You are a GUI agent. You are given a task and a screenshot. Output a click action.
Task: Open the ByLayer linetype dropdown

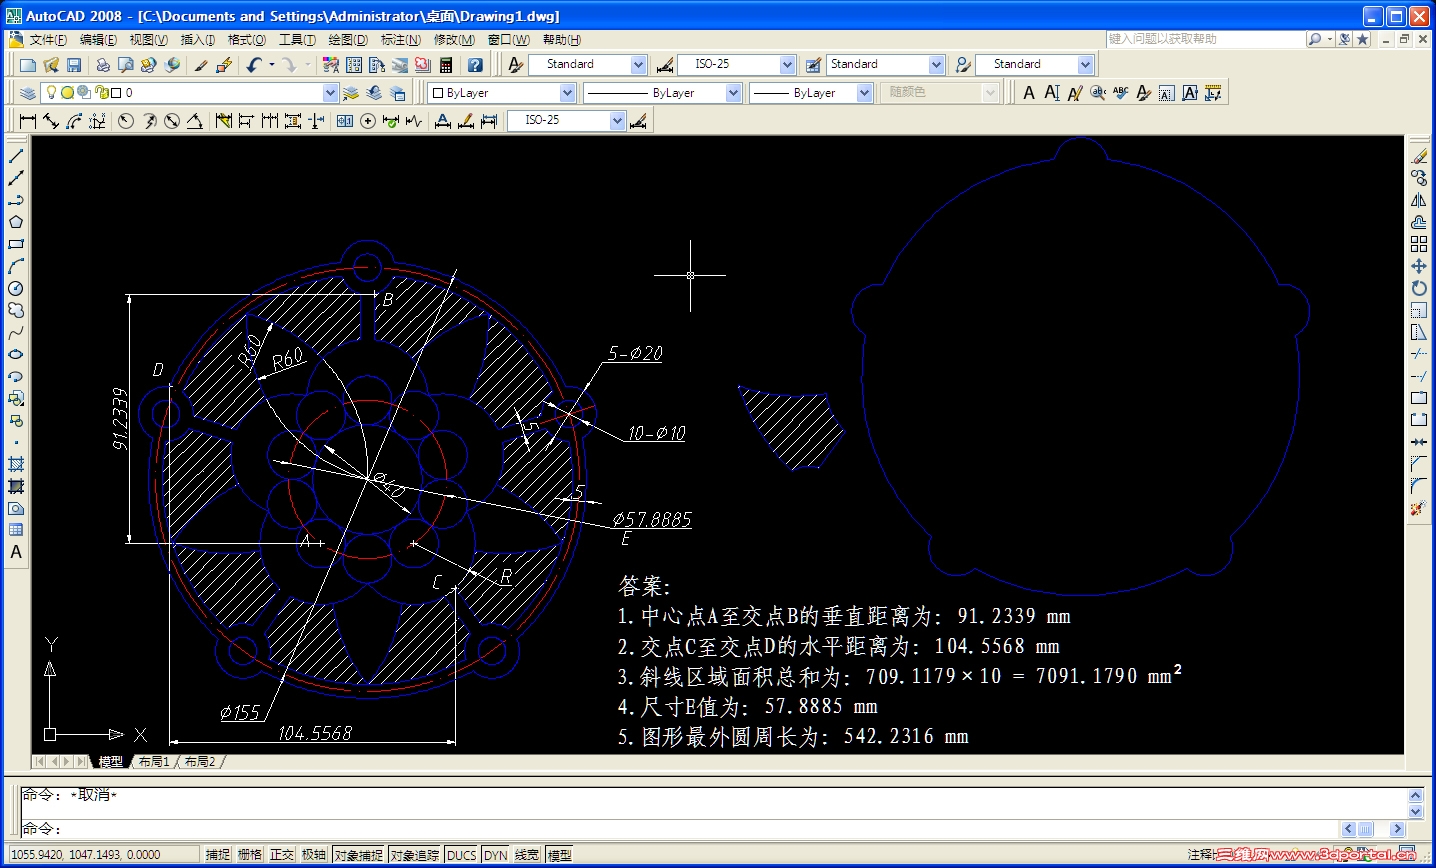coord(733,93)
